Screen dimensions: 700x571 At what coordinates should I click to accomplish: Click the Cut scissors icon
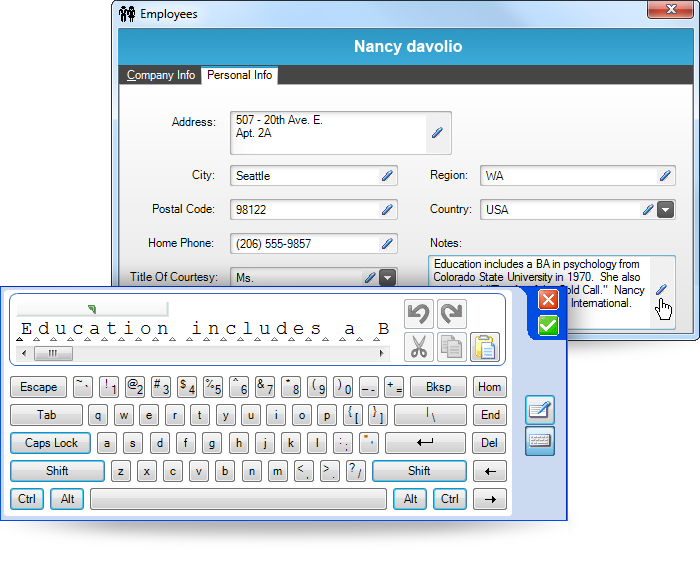pyautogui.click(x=419, y=346)
